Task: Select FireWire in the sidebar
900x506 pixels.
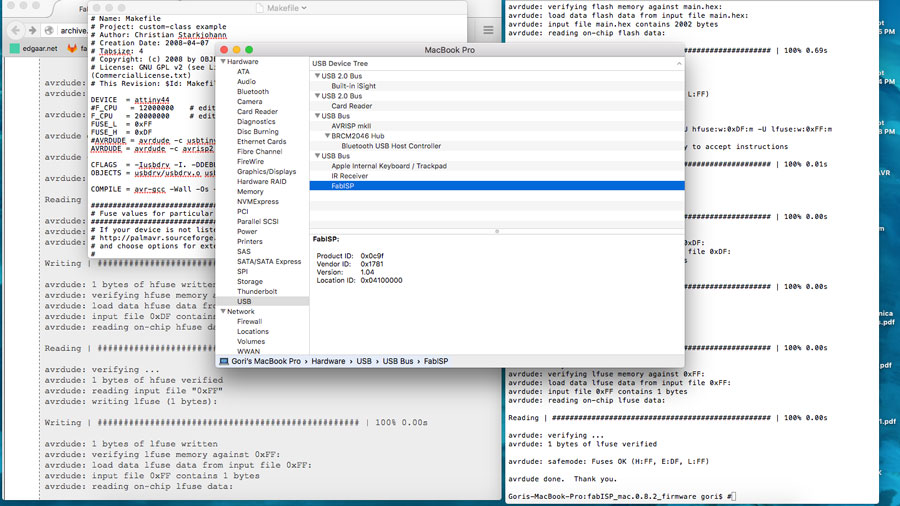Action: pos(250,162)
